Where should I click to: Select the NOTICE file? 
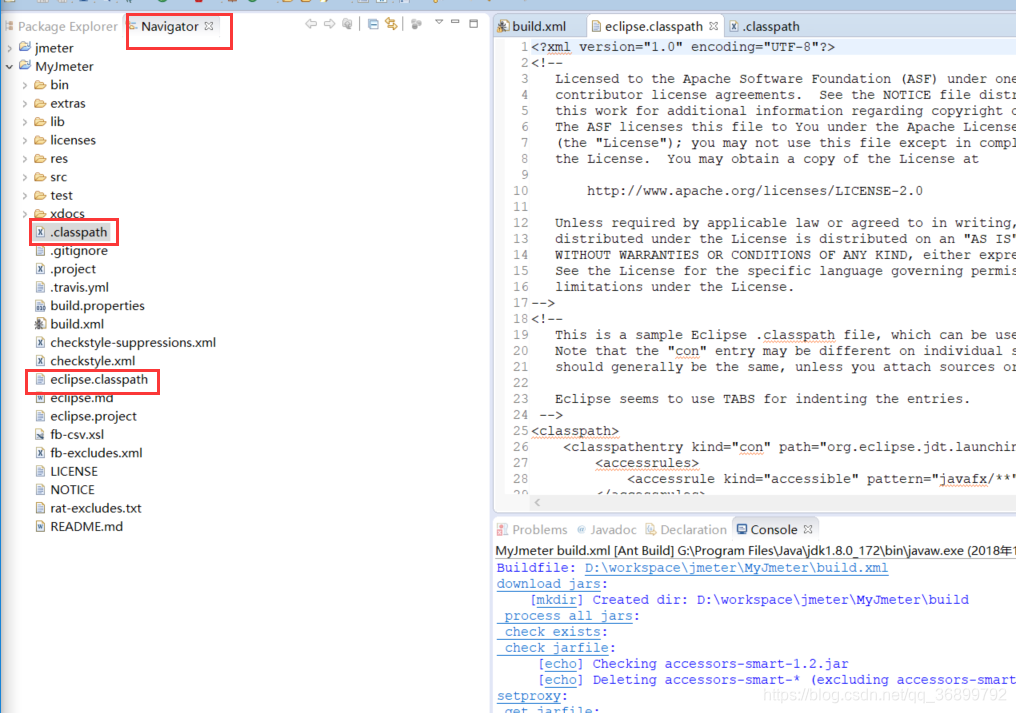73,490
